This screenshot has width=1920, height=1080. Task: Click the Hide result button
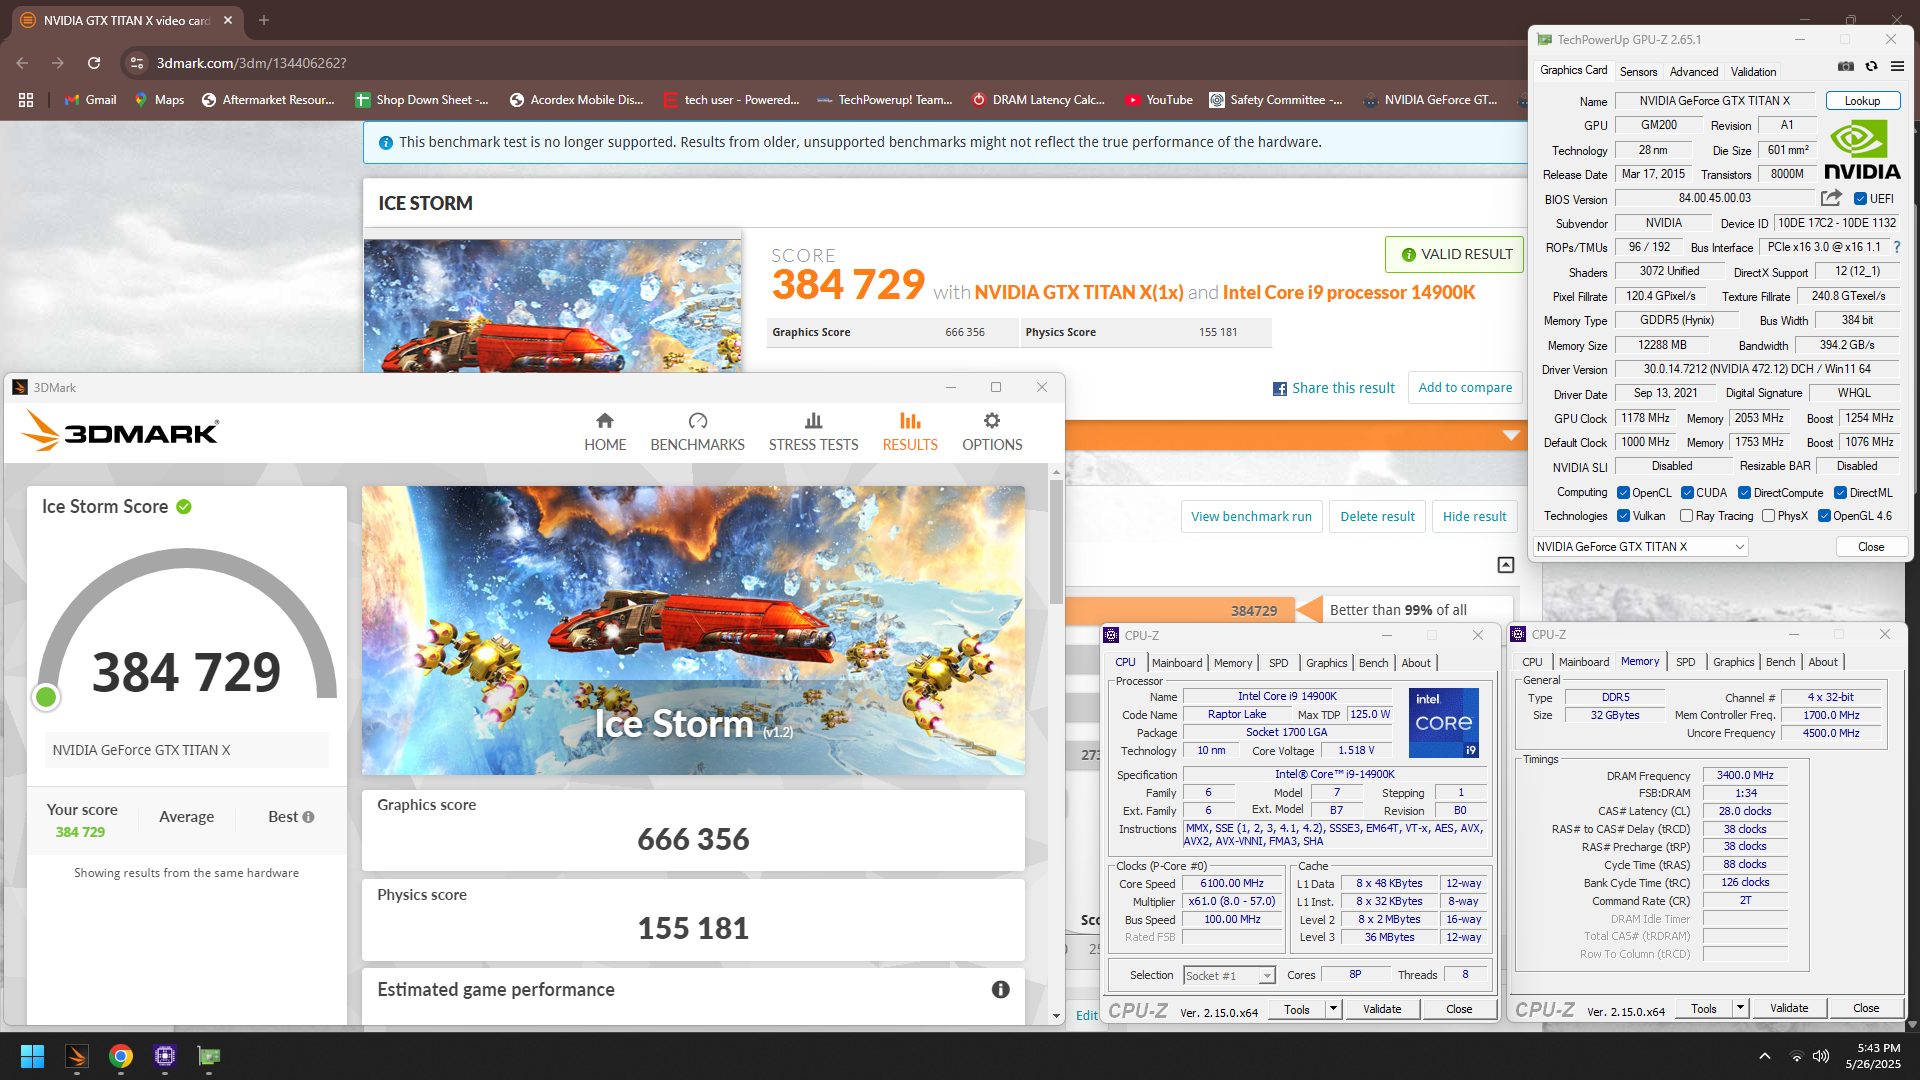click(1474, 516)
